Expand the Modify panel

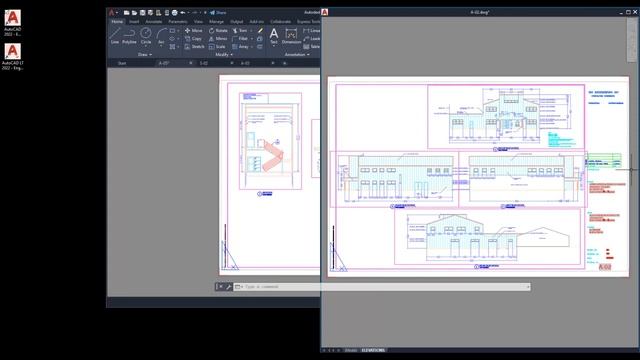[x=224, y=55]
